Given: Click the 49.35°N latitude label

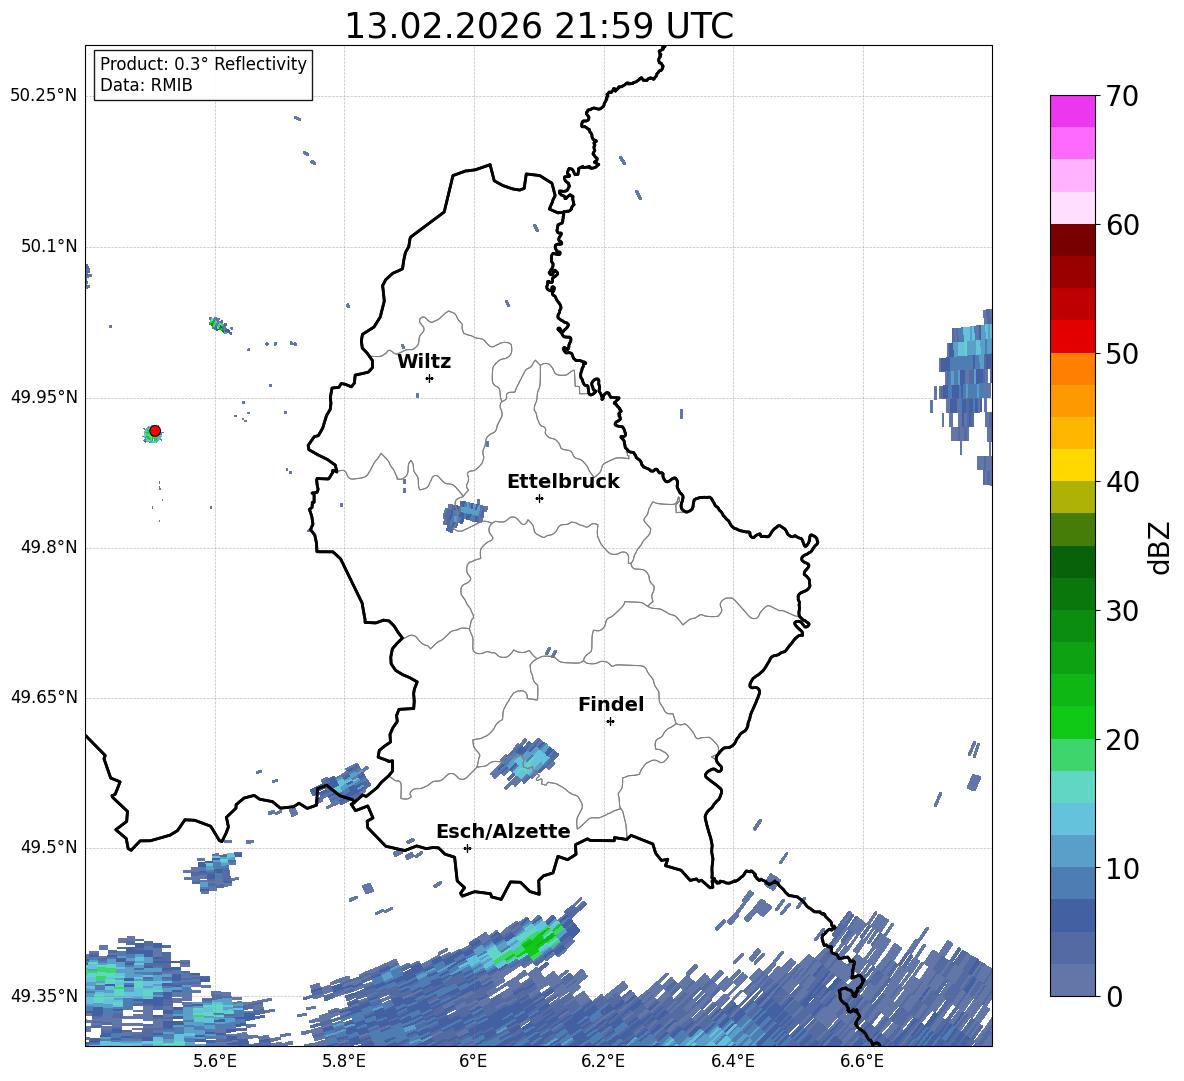Looking at the screenshot, I should tap(44, 997).
